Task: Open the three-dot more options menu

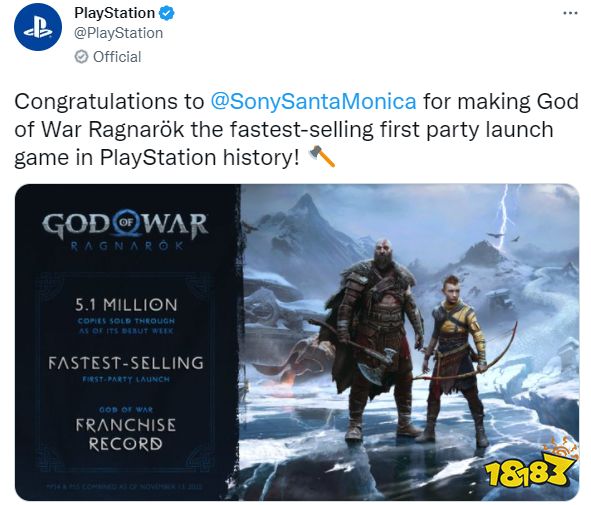Action: [570, 13]
